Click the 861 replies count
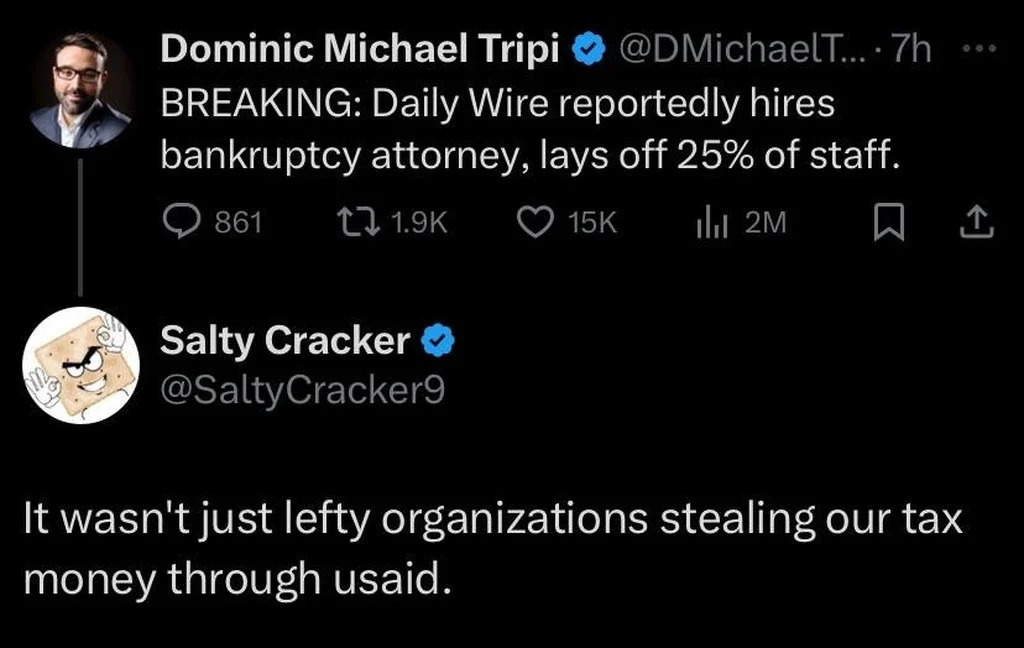The width and height of the screenshot is (1024, 648). (x=239, y=223)
